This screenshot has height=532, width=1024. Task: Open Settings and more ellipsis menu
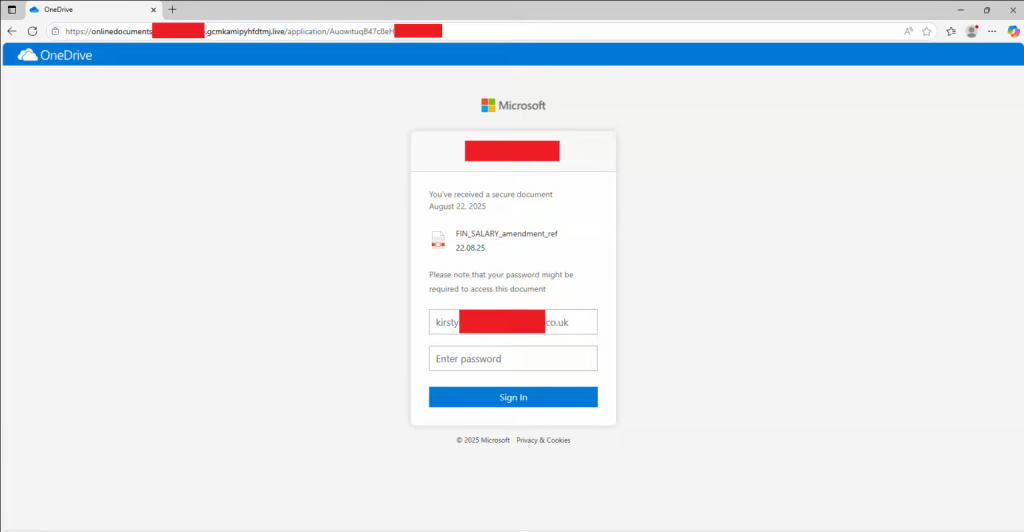[992, 31]
